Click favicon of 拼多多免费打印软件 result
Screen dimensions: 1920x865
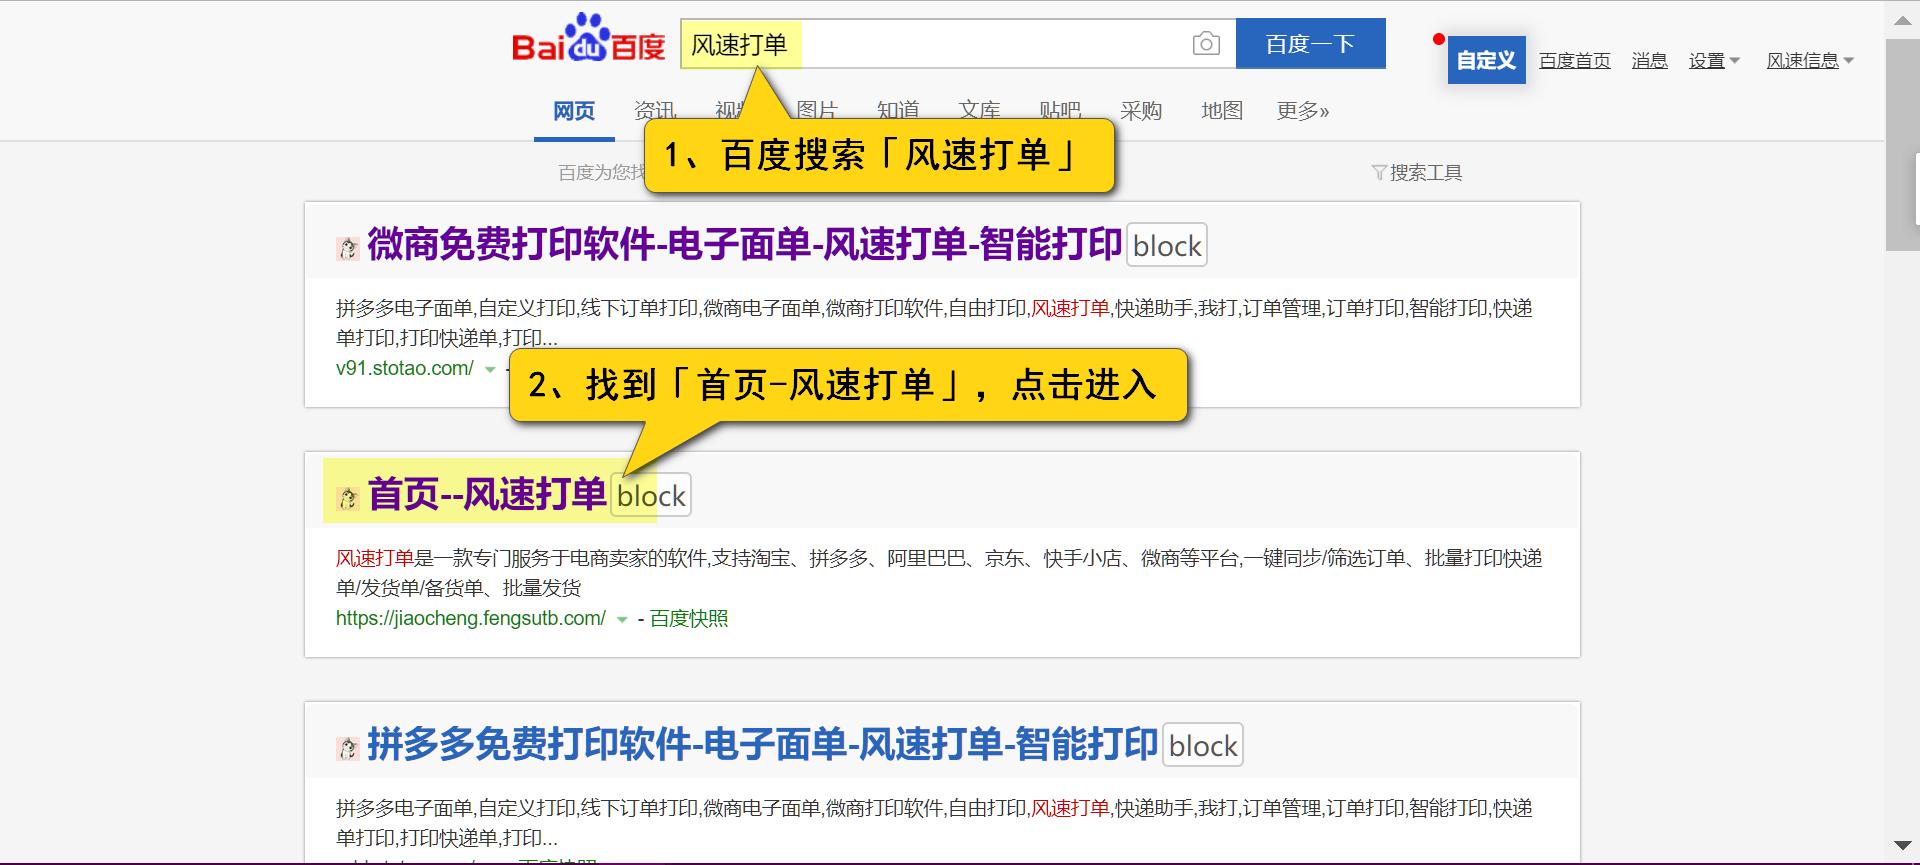(348, 749)
